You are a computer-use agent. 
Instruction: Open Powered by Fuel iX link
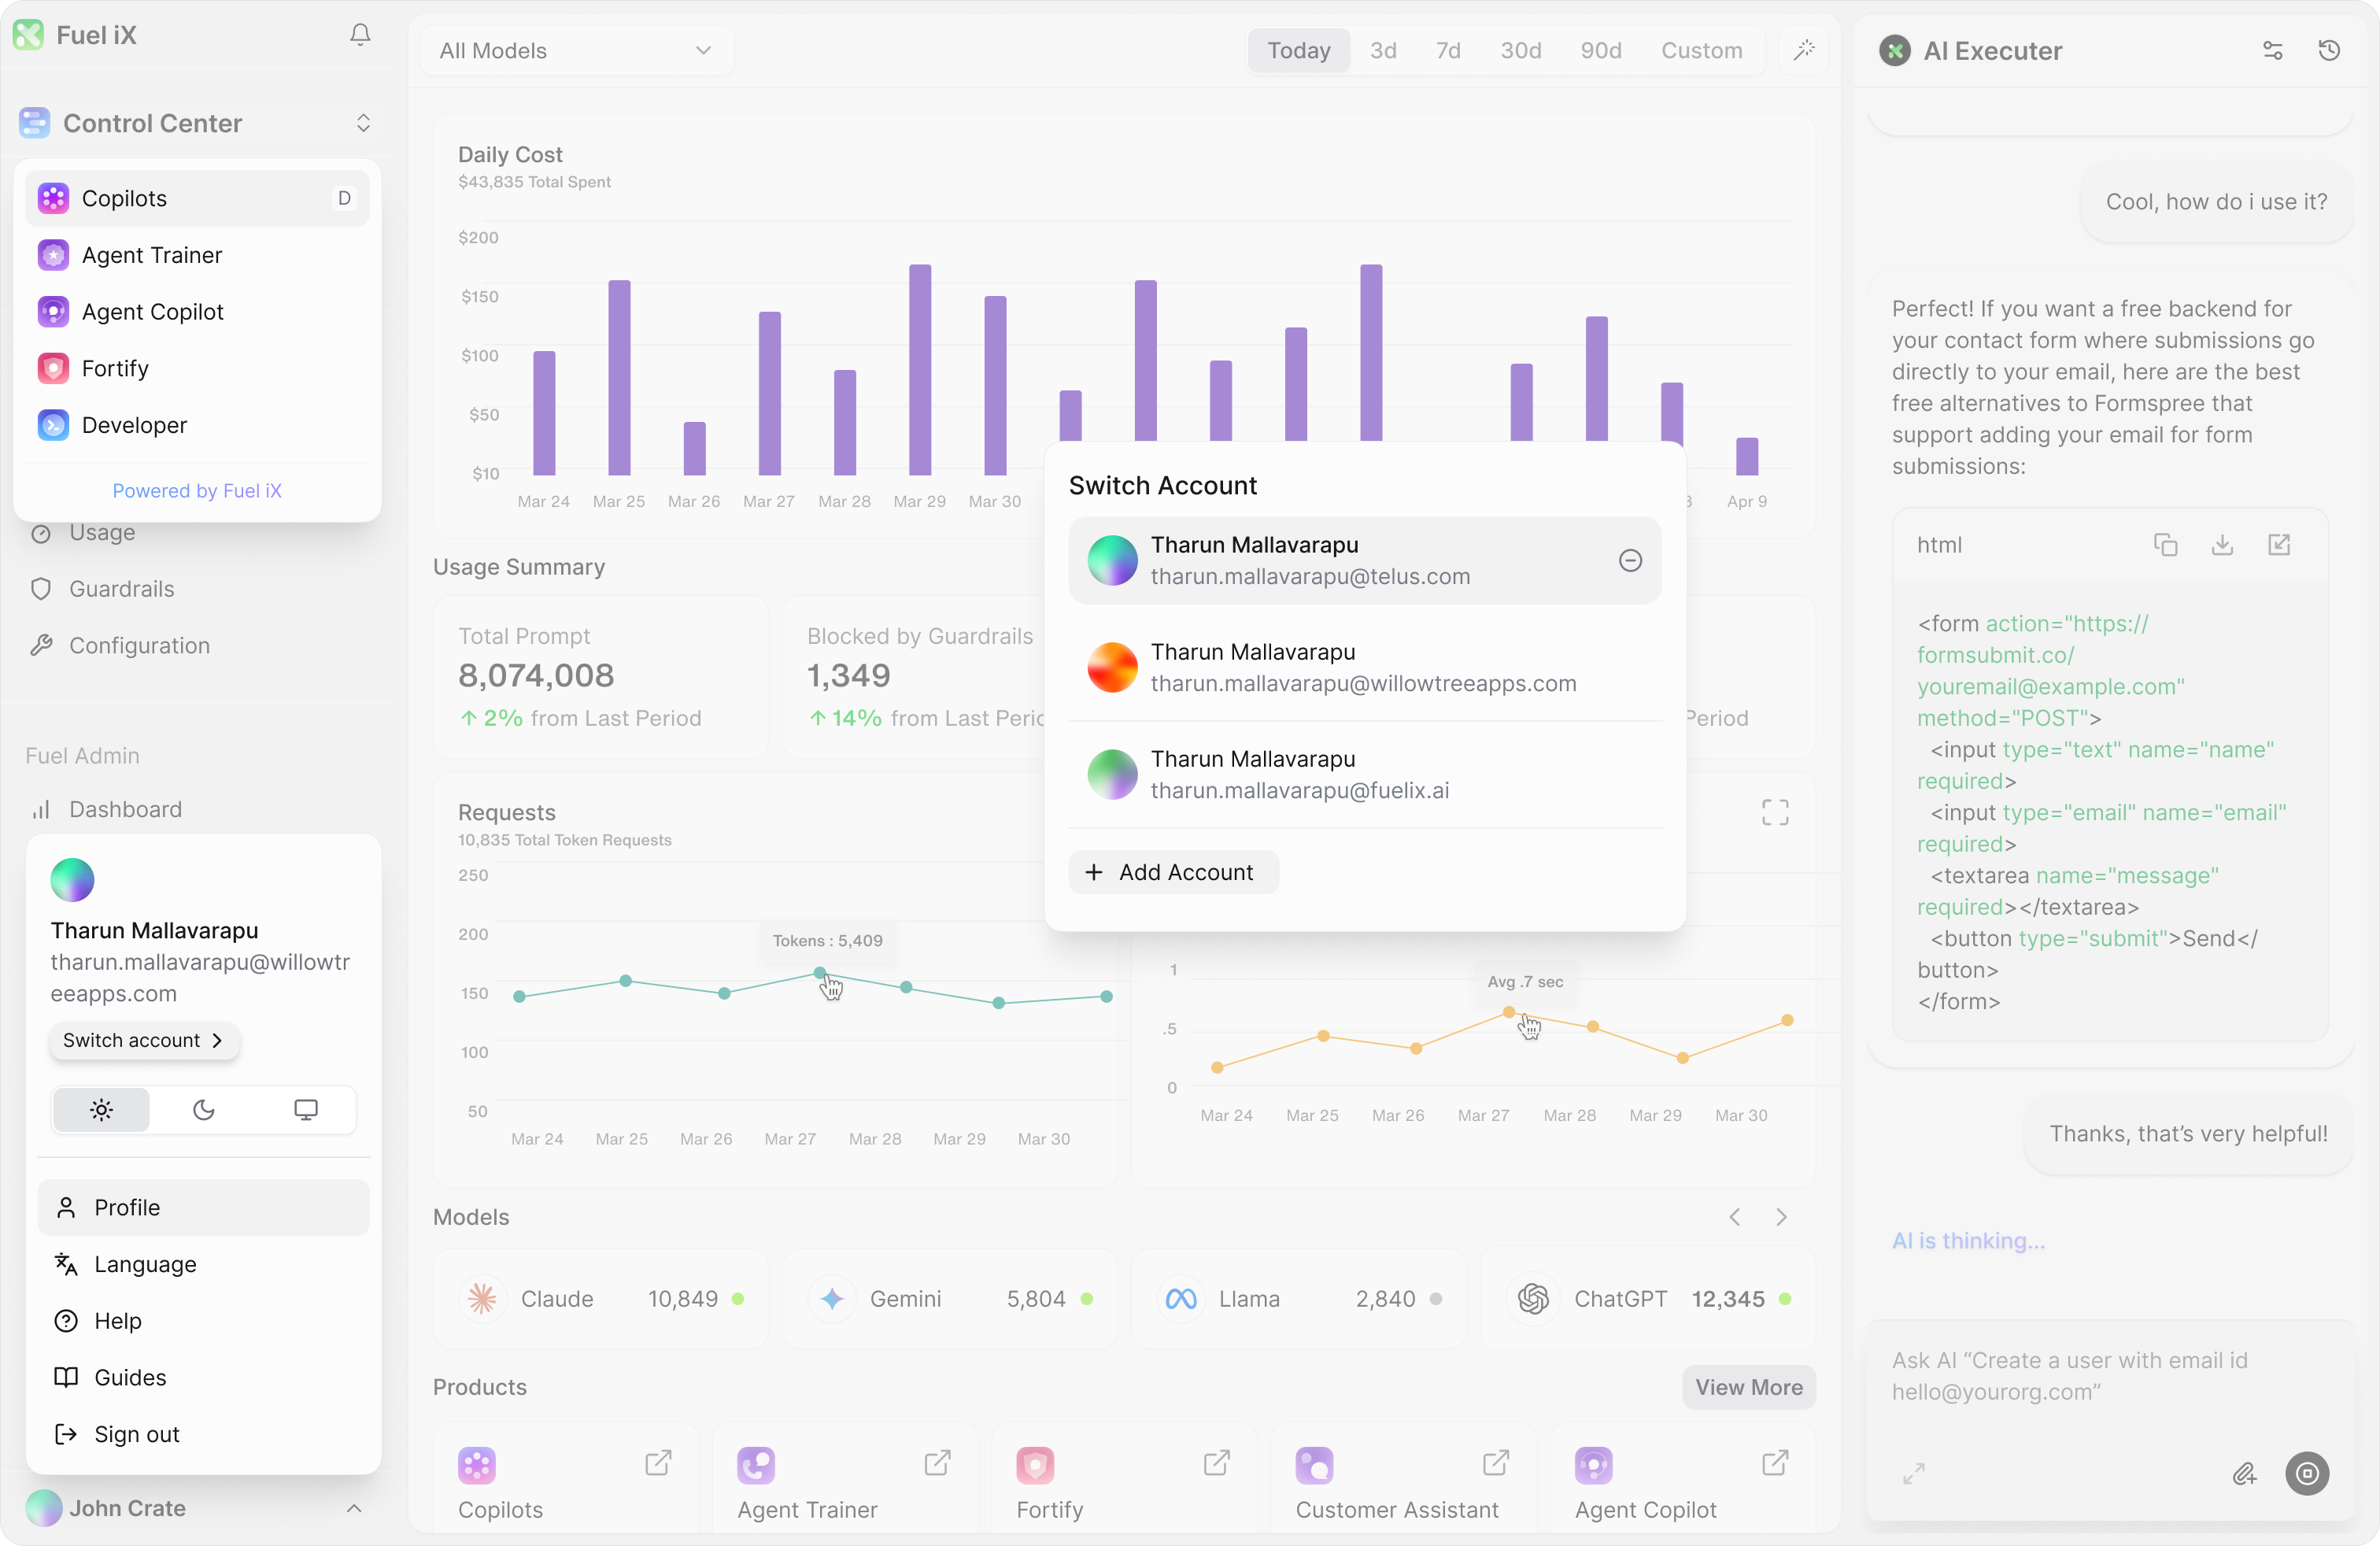197,491
